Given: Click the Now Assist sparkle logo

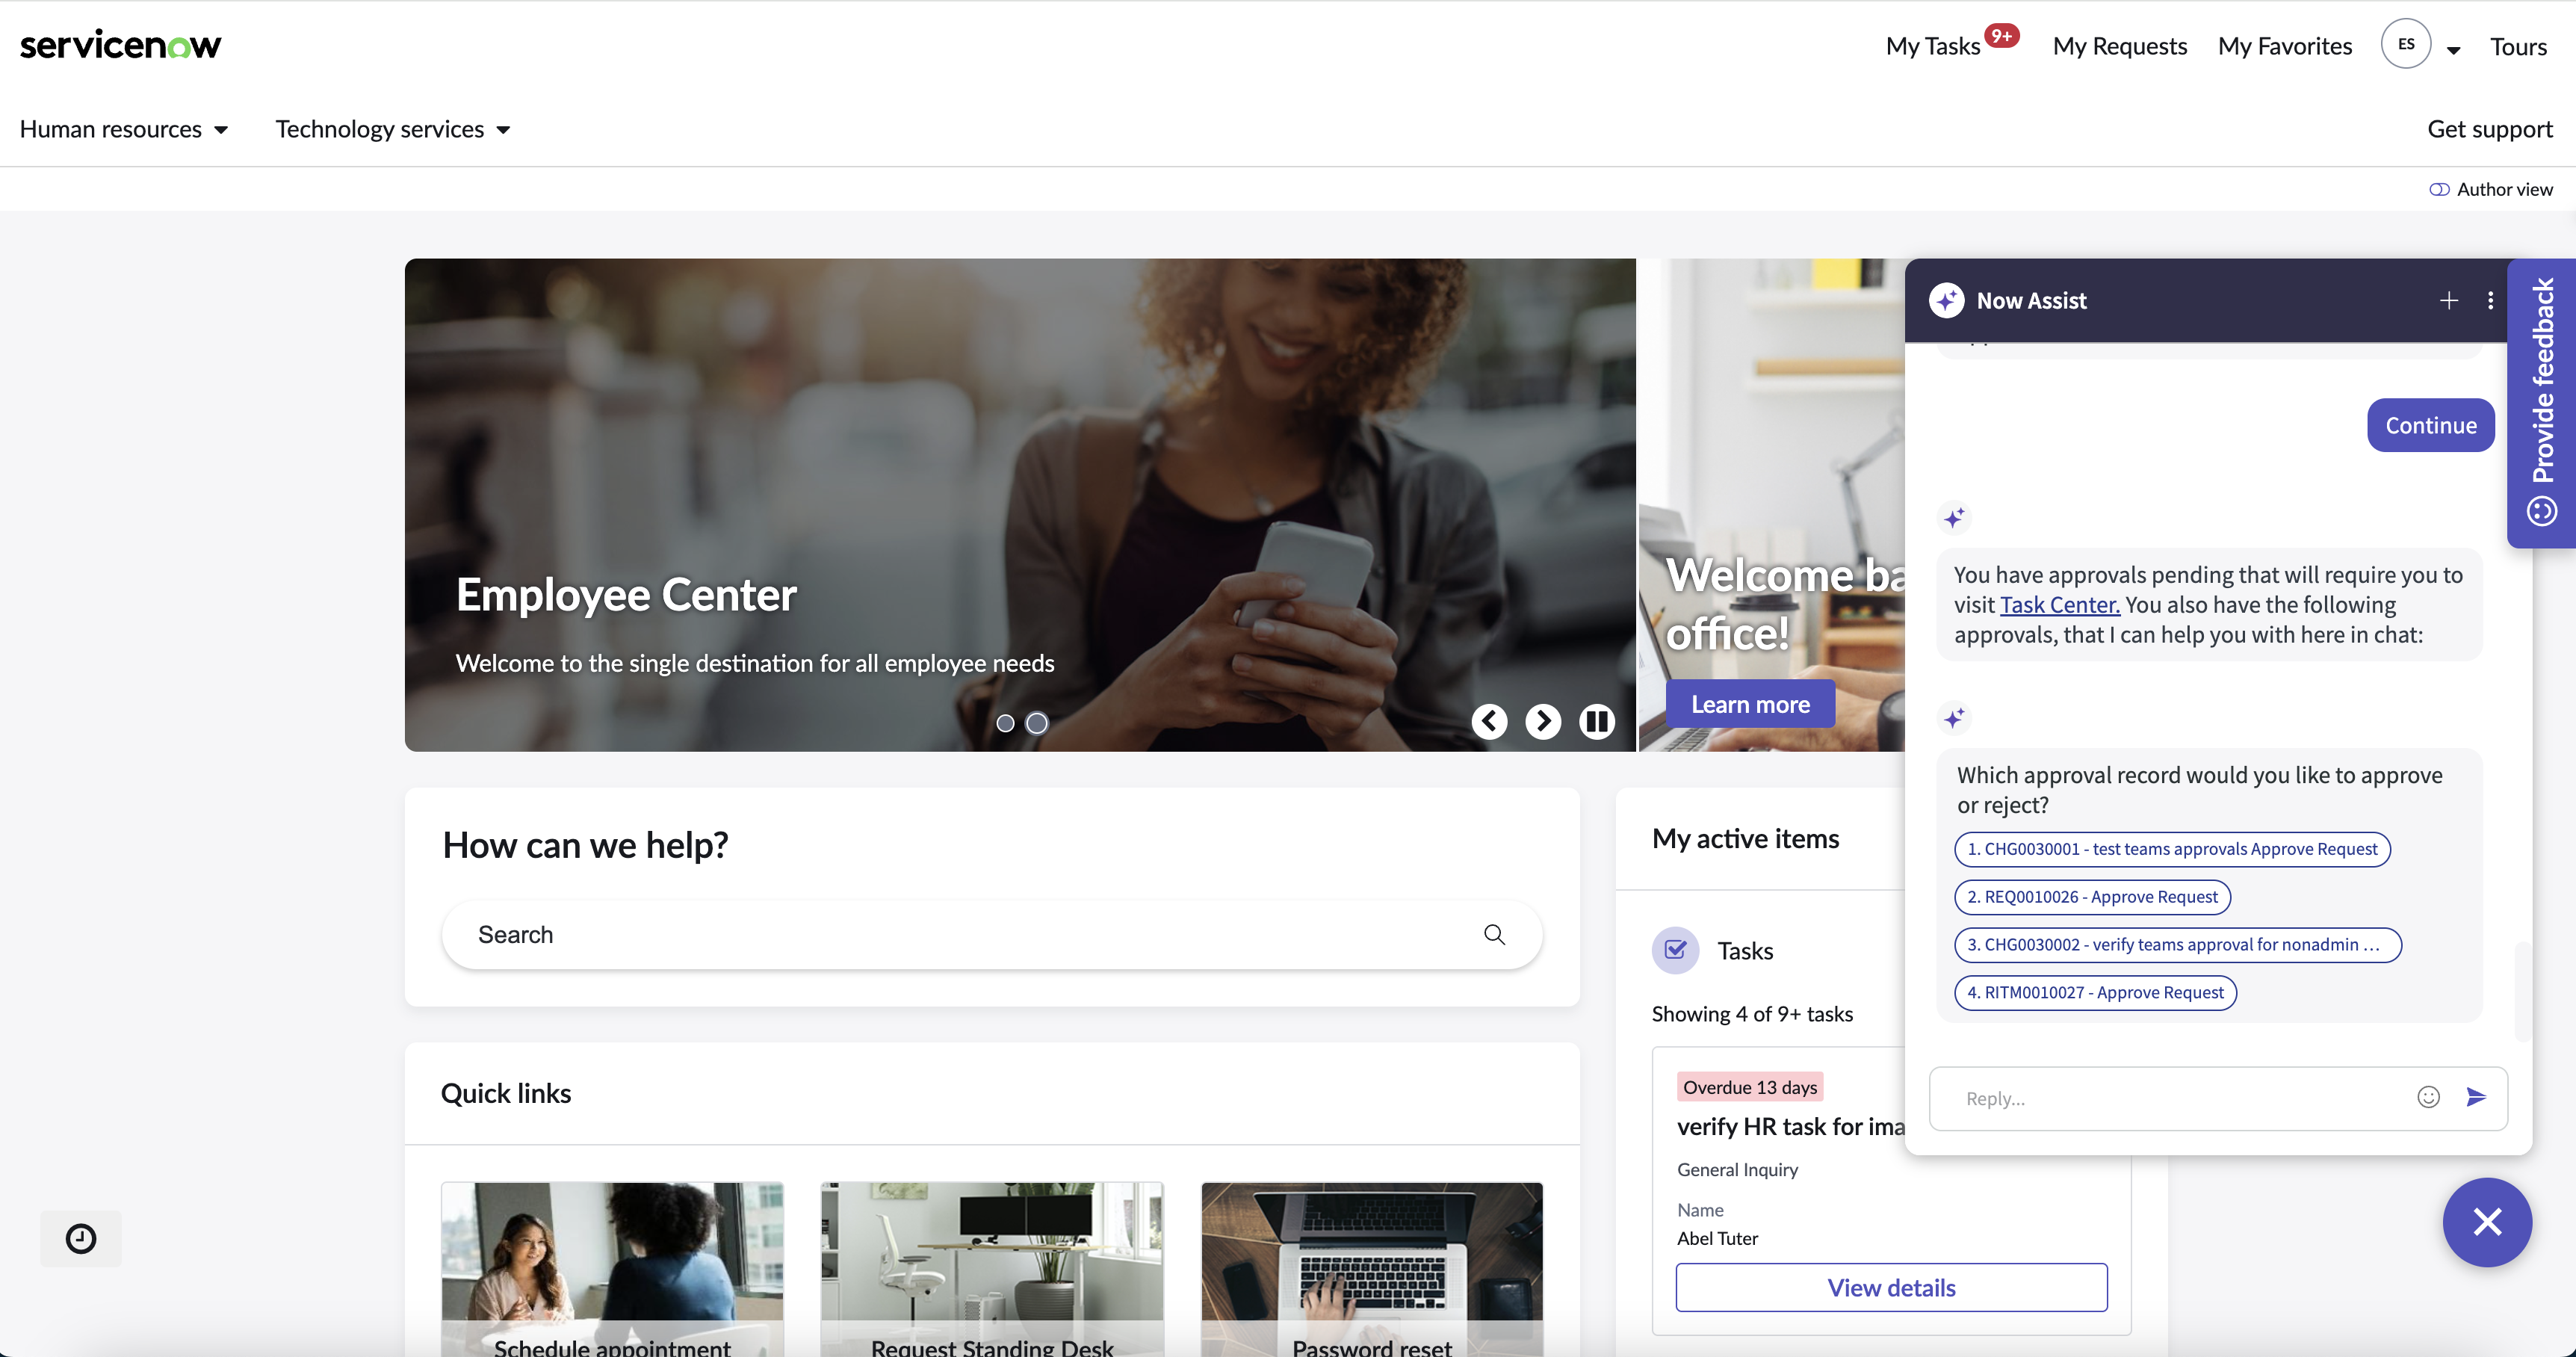Looking at the screenshot, I should pyautogui.click(x=1946, y=300).
